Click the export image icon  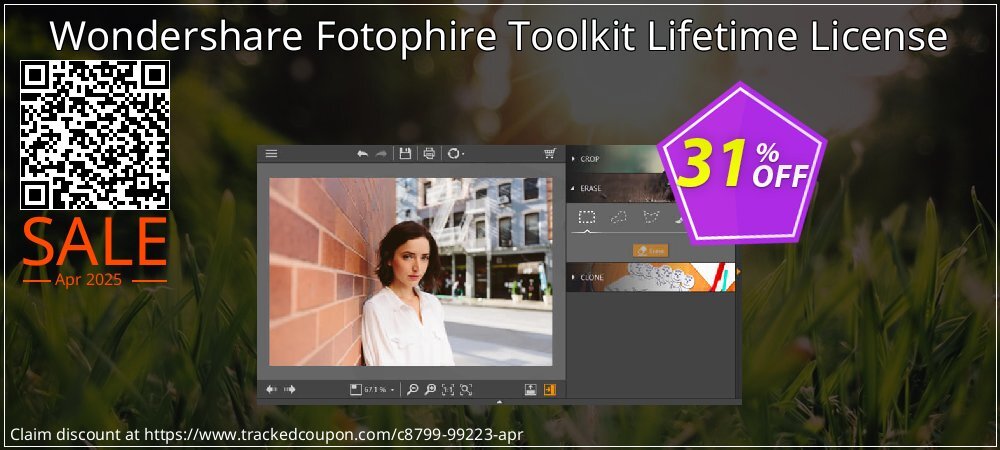[531, 389]
